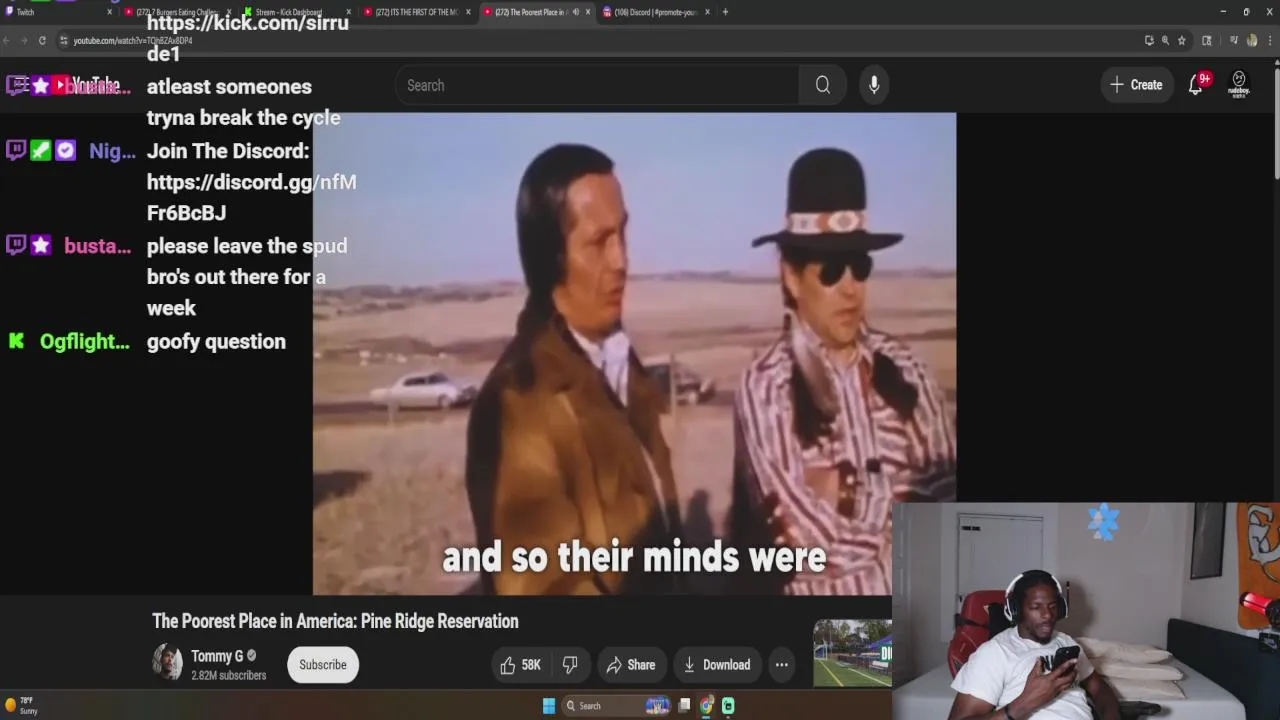Open YouTube notifications bell
This screenshot has width=1280, height=720.
pos(1196,85)
